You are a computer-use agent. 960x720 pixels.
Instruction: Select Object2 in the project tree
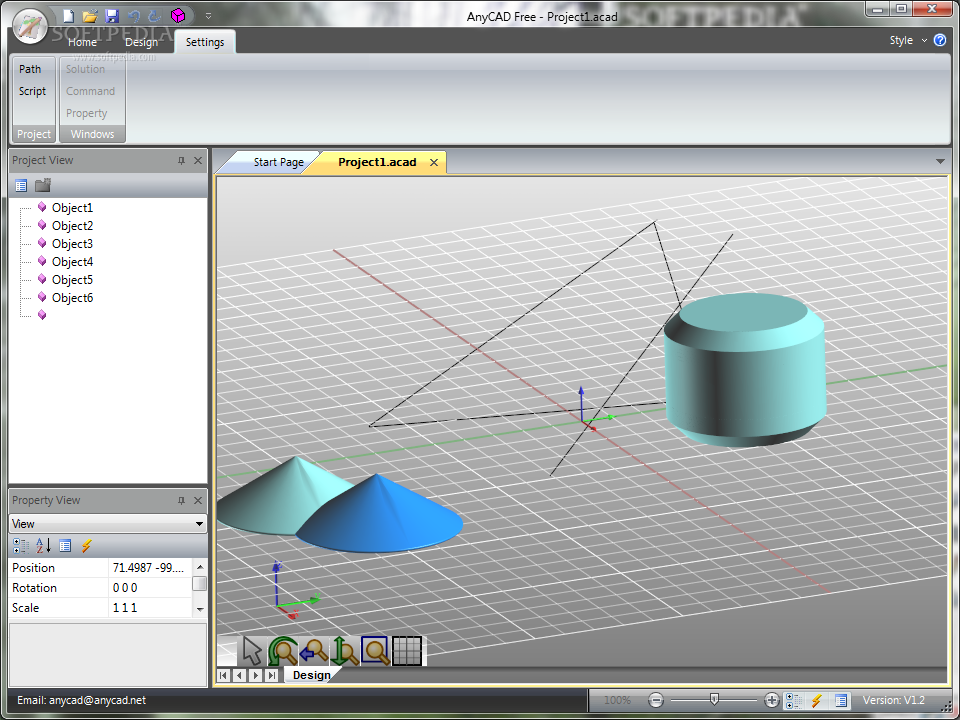(72, 226)
